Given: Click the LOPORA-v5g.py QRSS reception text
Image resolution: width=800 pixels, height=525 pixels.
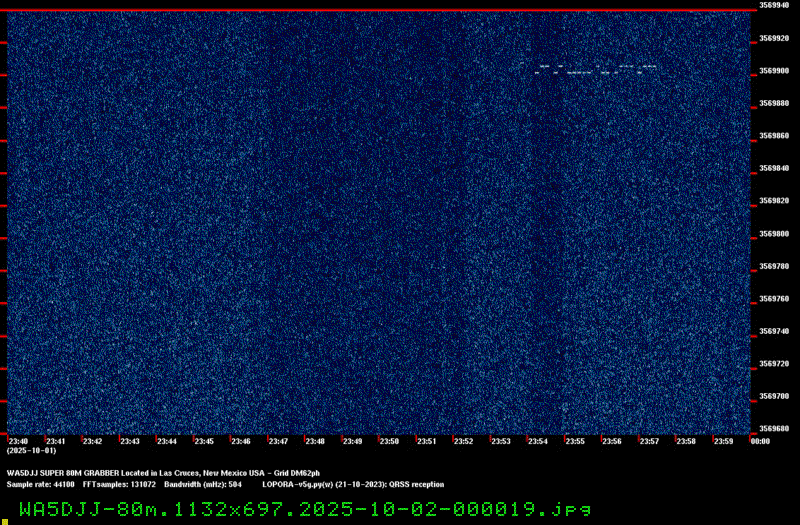Looking at the screenshot, I should [353, 484].
